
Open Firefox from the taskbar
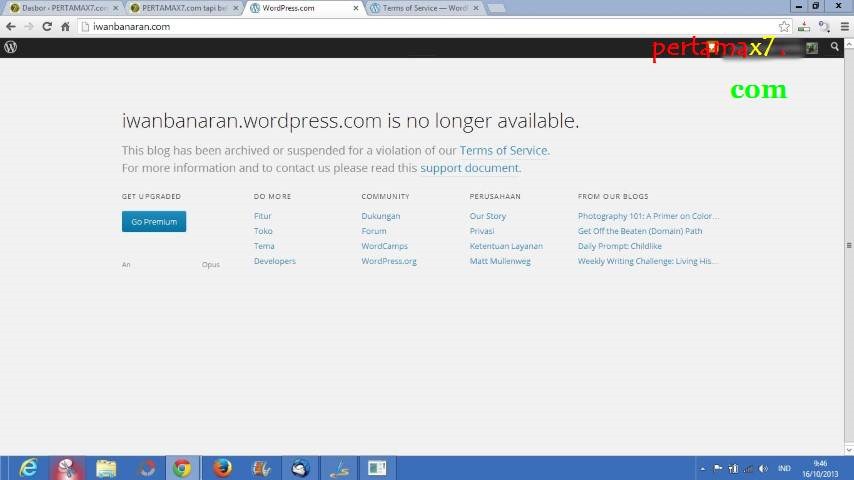222,468
